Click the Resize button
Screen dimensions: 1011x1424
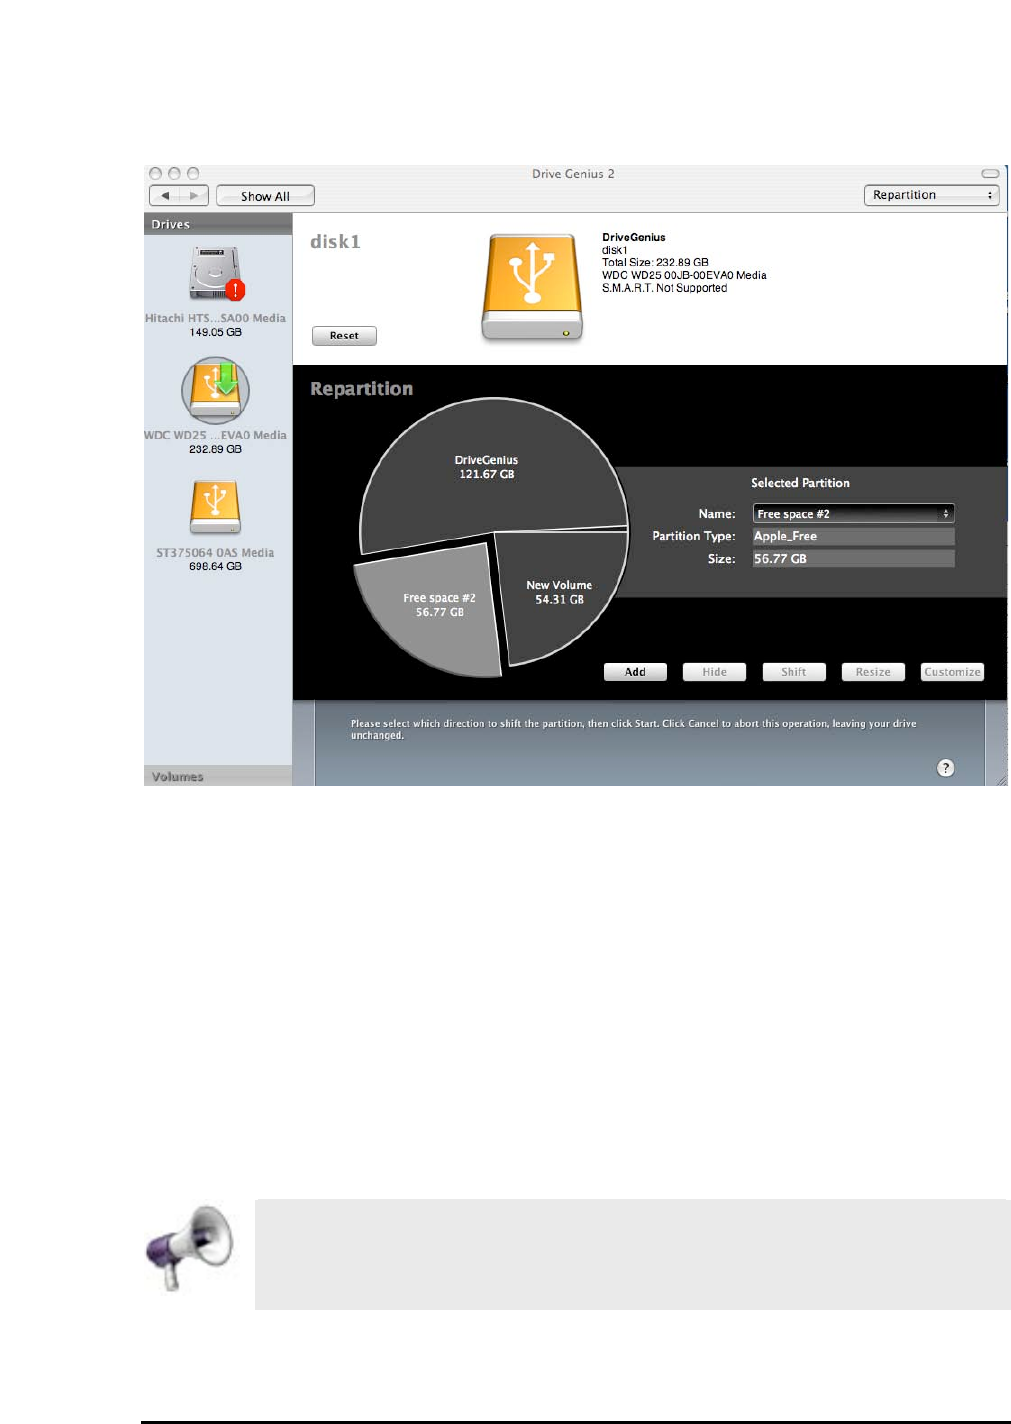873,672
